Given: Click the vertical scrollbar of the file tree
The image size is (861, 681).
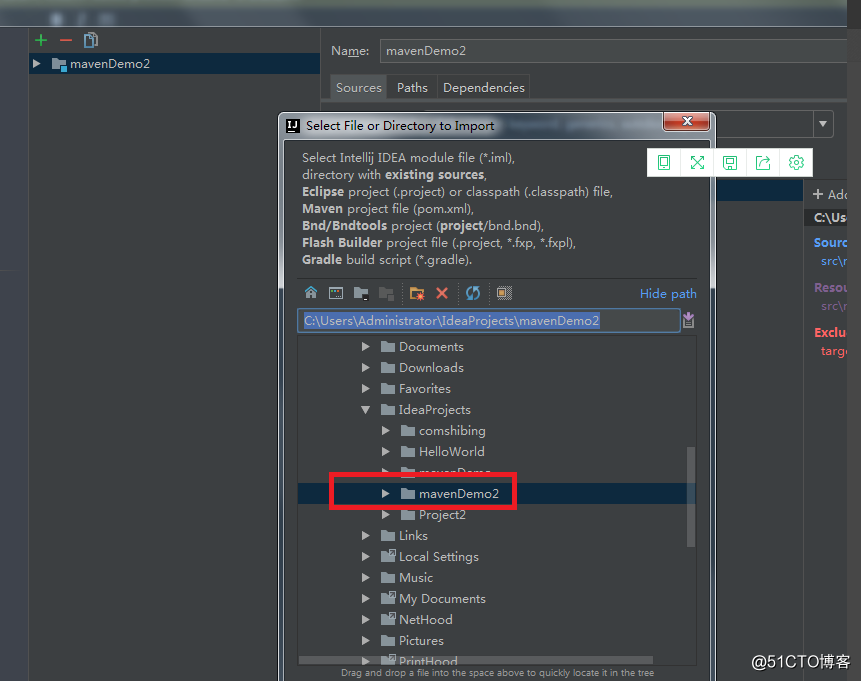Looking at the screenshot, I should [x=691, y=496].
